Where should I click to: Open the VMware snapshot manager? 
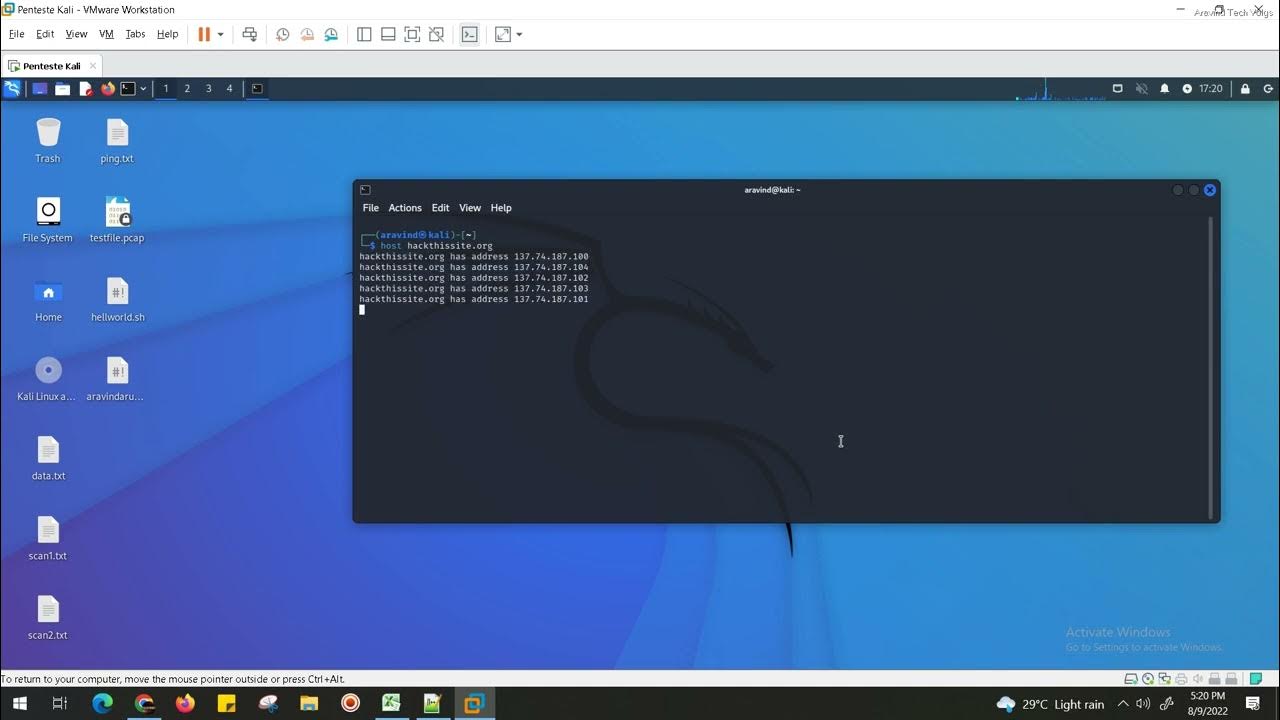point(331,34)
